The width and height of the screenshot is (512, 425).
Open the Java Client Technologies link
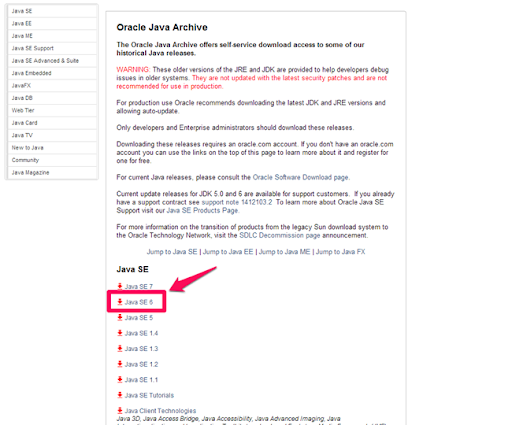(160, 411)
